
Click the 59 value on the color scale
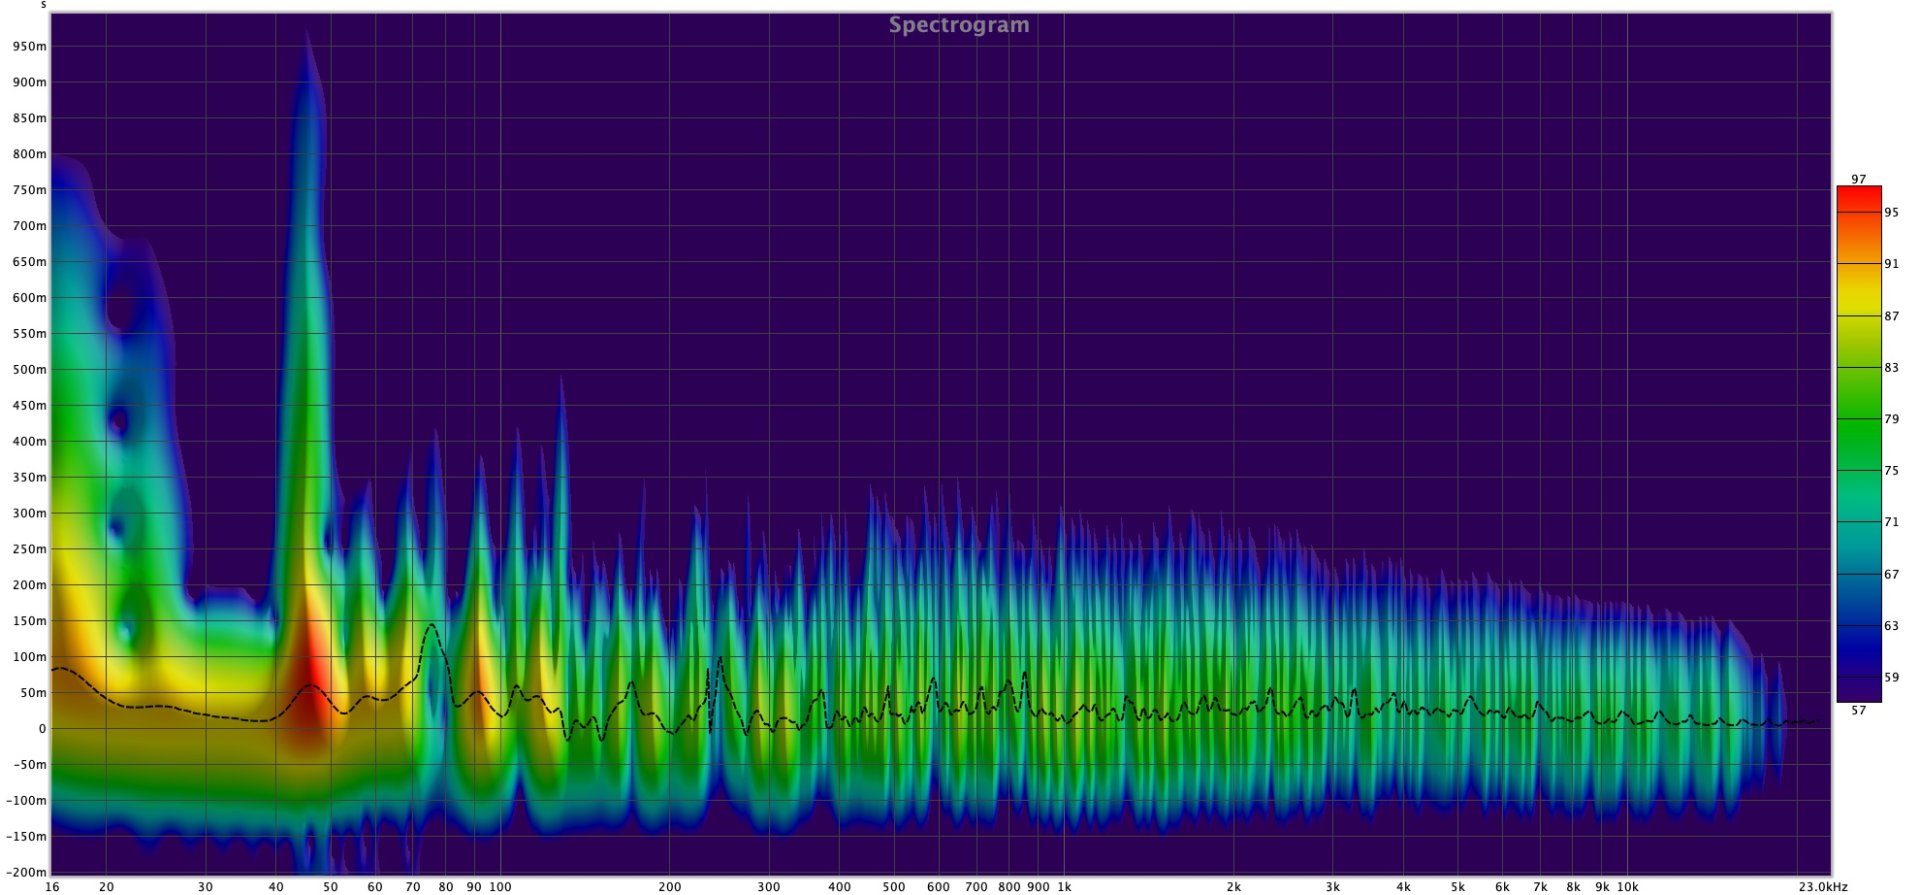pos(1891,677)
